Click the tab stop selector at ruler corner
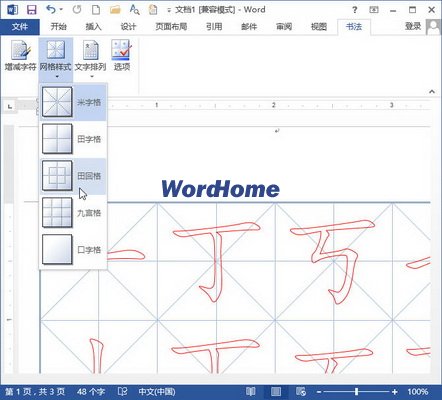442x400 pixels. (x=10, y=107)
